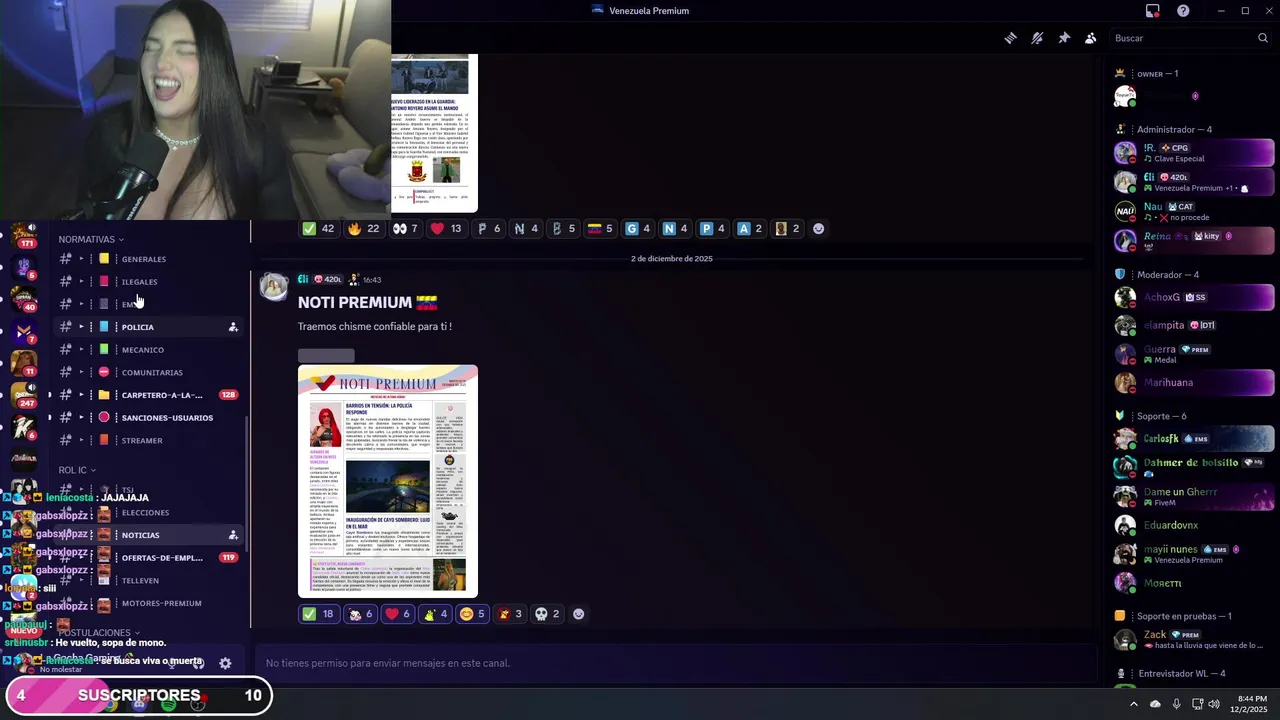Open server icon with 6 badge
The height and width of the screenshot is (720, 1280).
tap(24, 427)
